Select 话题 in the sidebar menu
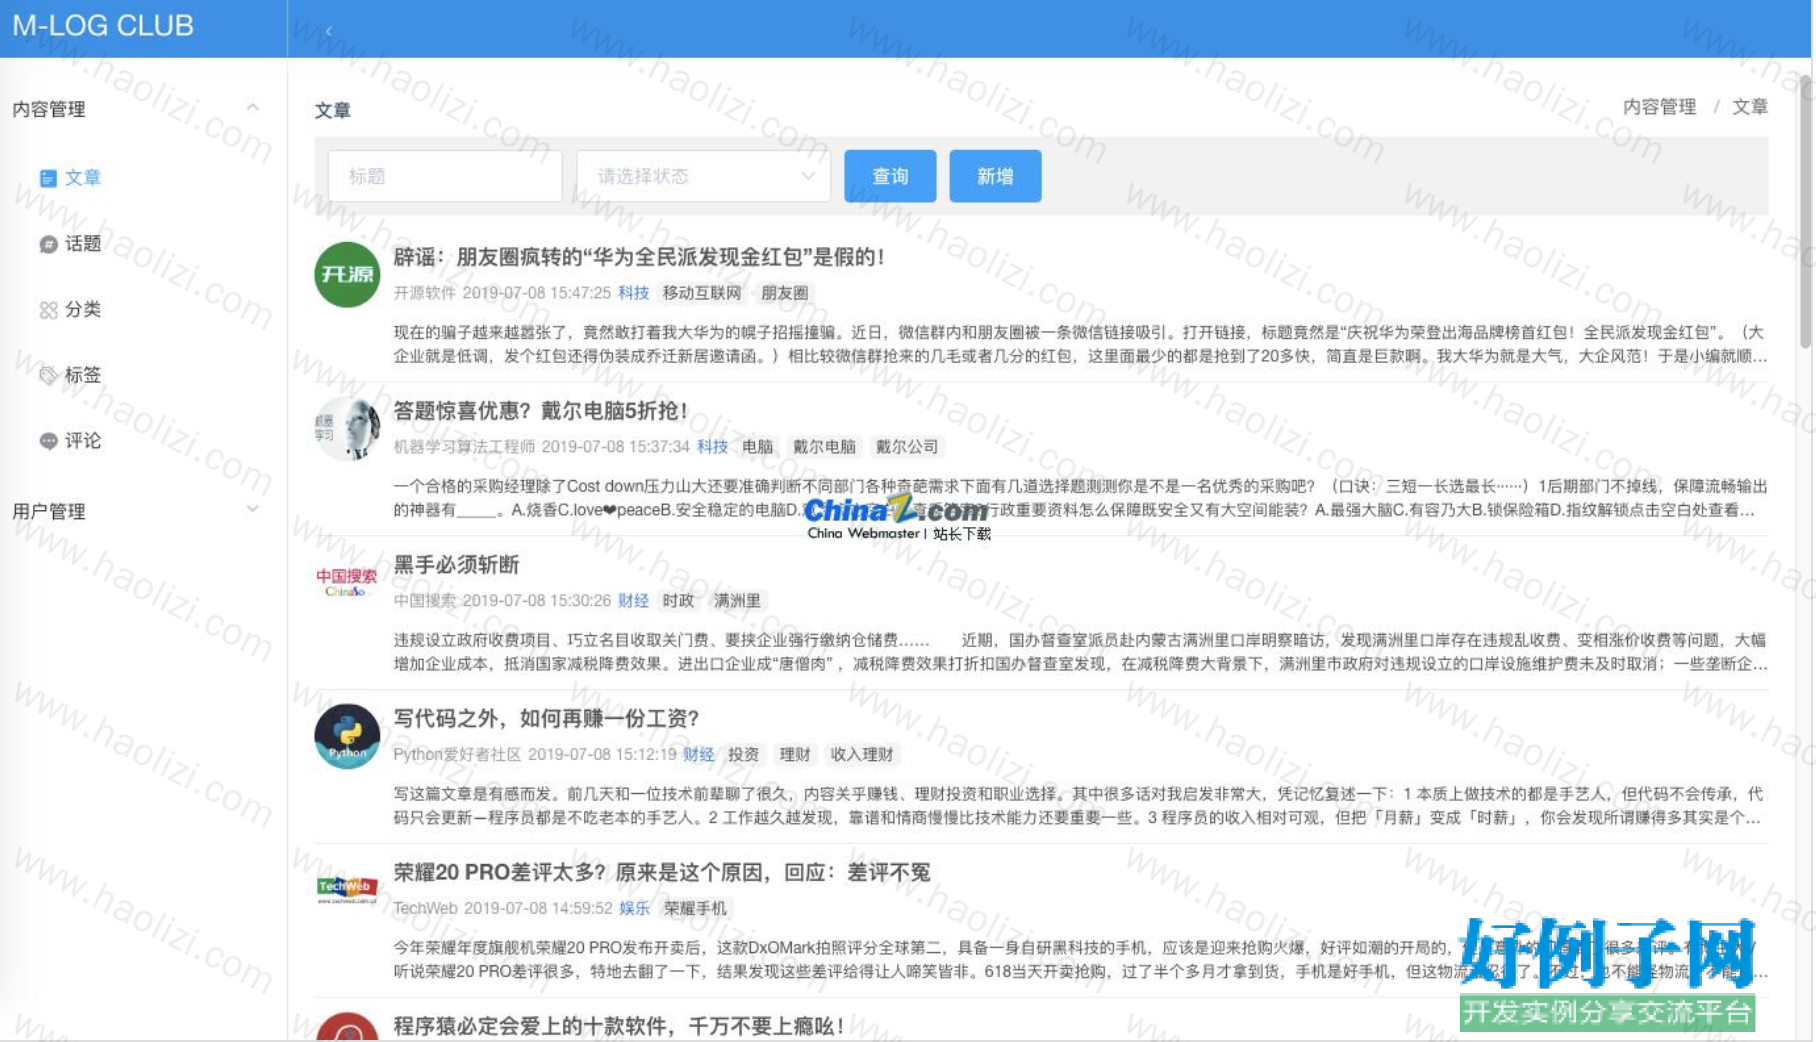The width and height of the screenshot is (1816, 1042). pos(83,244)
